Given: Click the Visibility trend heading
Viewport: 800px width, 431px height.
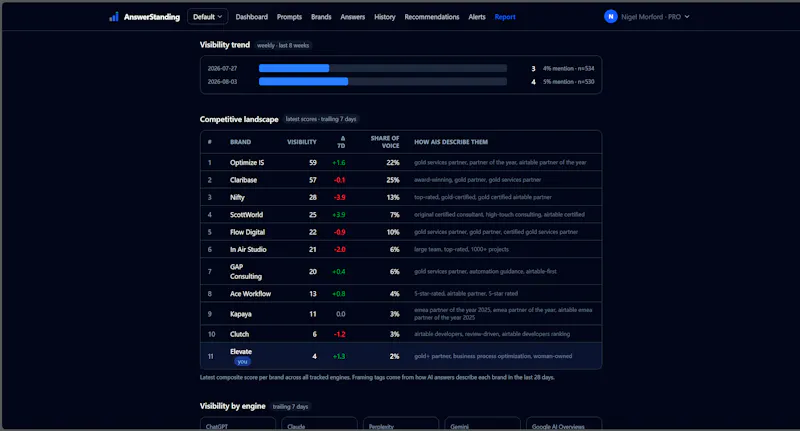Looking at the screenshot, I should pyautogui.click(x=225, y=45).
